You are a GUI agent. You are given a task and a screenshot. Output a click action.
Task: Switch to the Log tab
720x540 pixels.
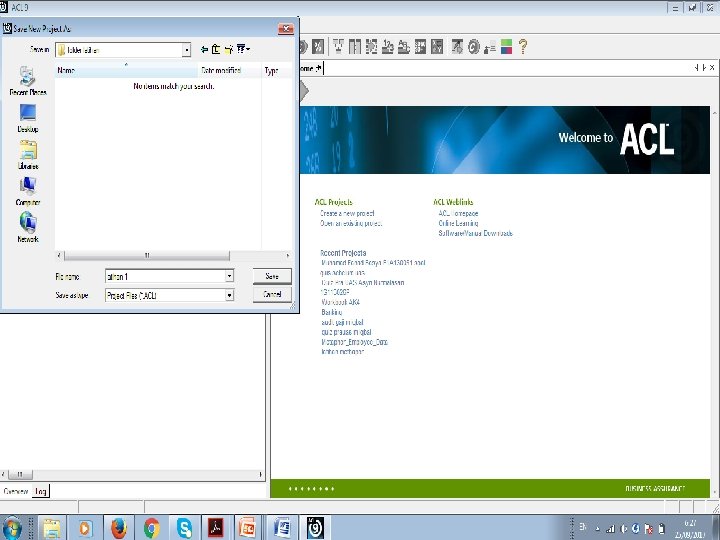pyautogui.click(x=41, y=491)
